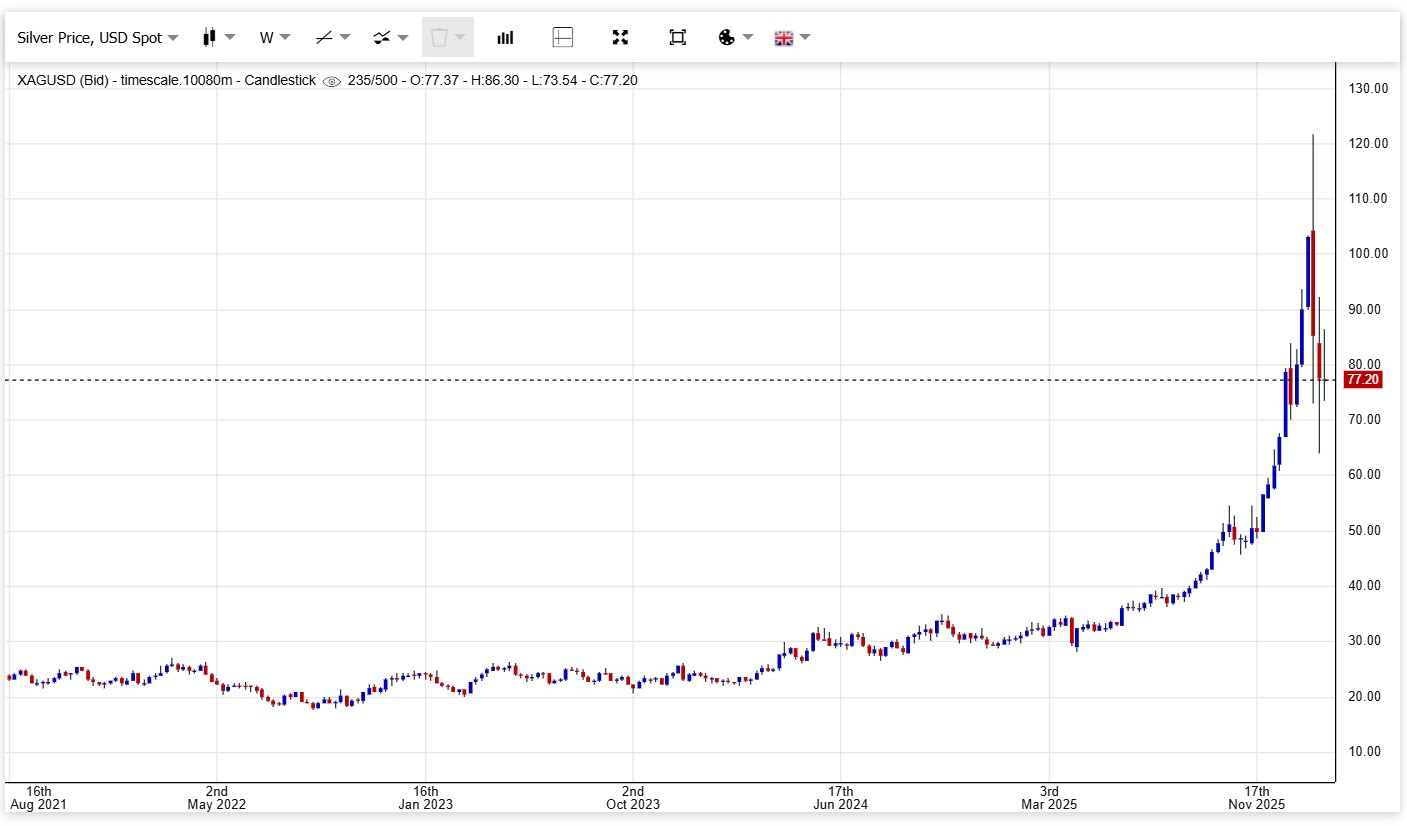Toggle the eye visibility icon for XAGUSD
1407x826 pixels.
[x=332, y=81]
